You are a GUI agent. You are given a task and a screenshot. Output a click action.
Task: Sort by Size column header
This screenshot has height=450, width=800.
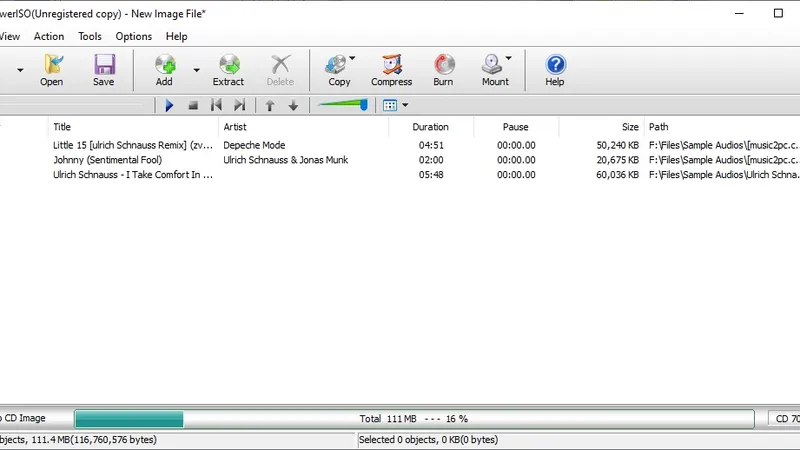click(x=601, y=127)
